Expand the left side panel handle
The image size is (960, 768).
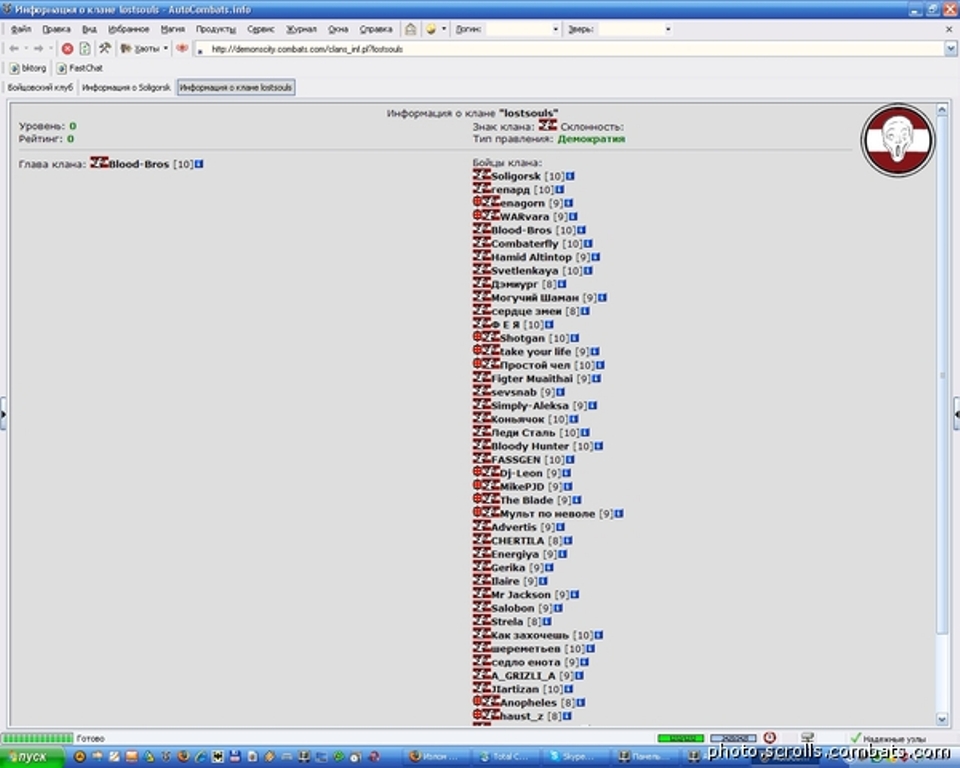[3, 414]
